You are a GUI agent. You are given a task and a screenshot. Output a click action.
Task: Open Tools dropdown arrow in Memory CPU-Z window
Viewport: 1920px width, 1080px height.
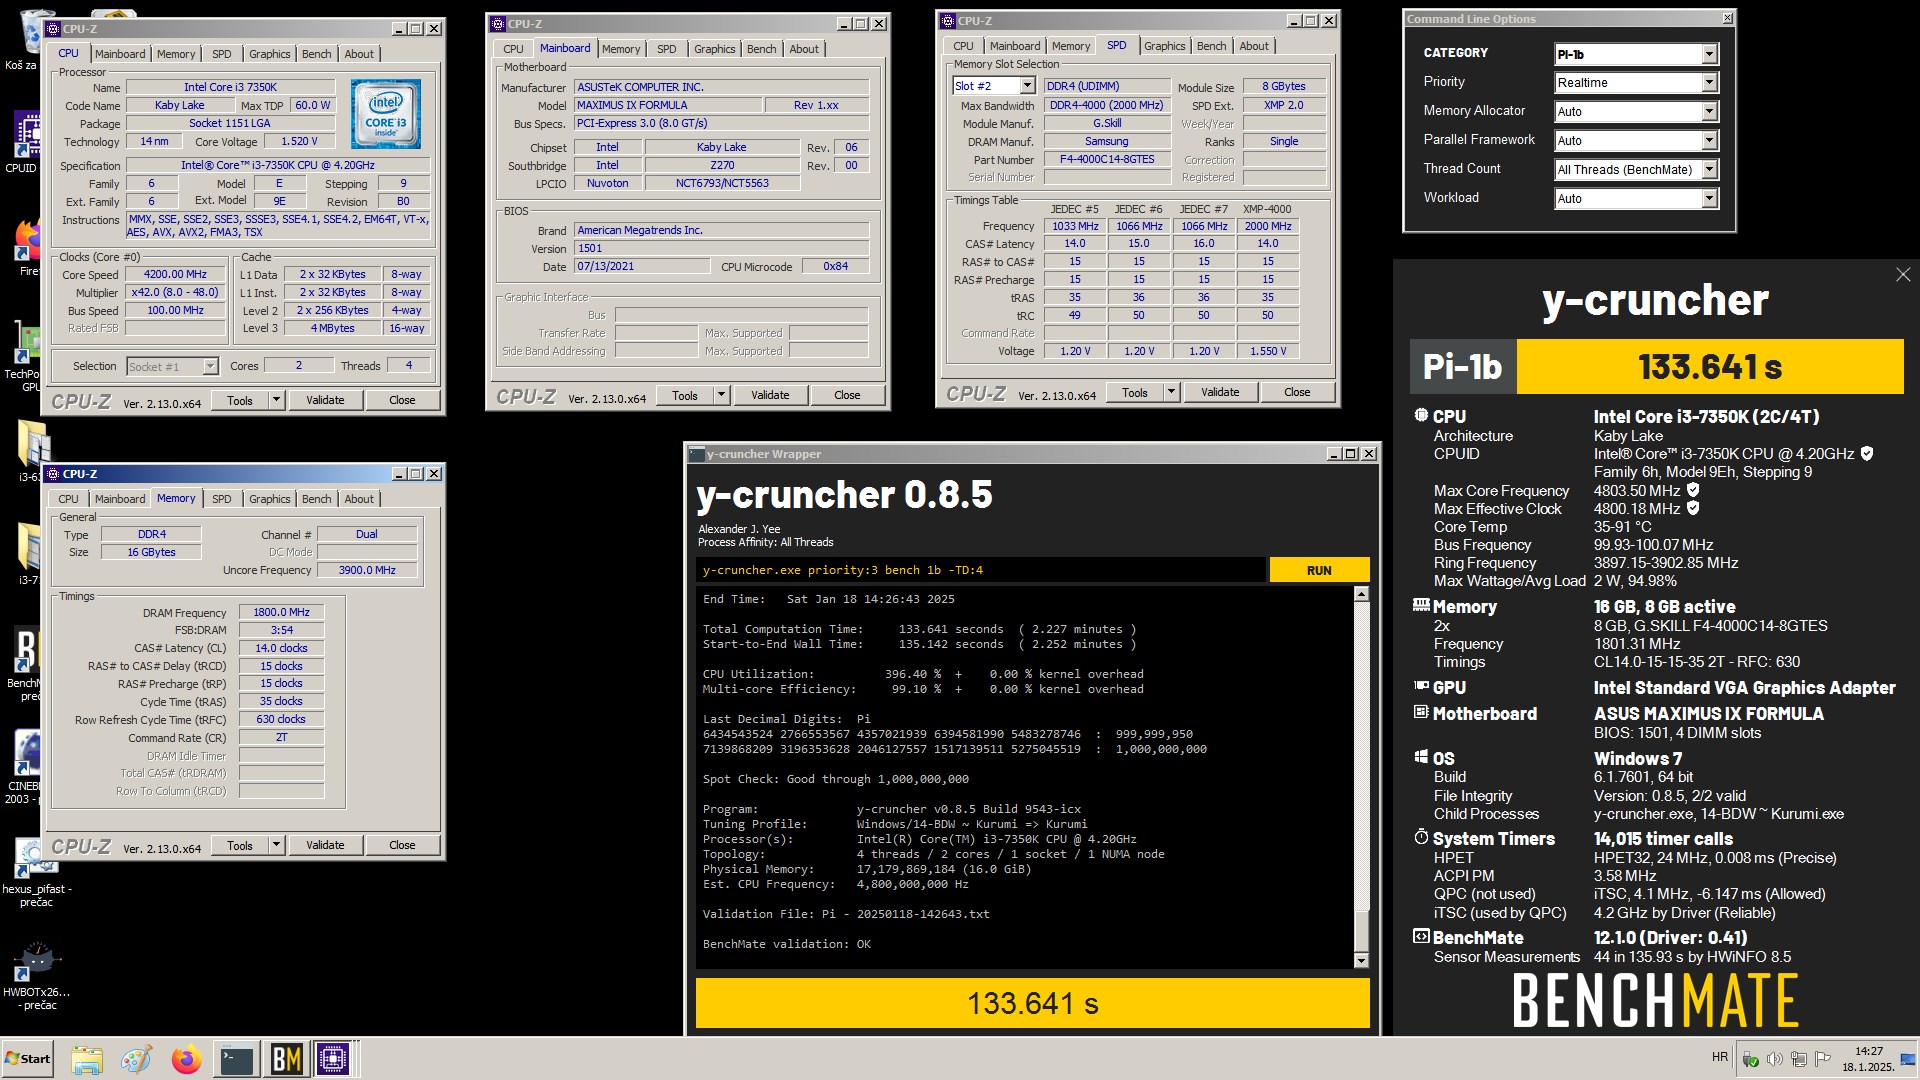[276, 845]
